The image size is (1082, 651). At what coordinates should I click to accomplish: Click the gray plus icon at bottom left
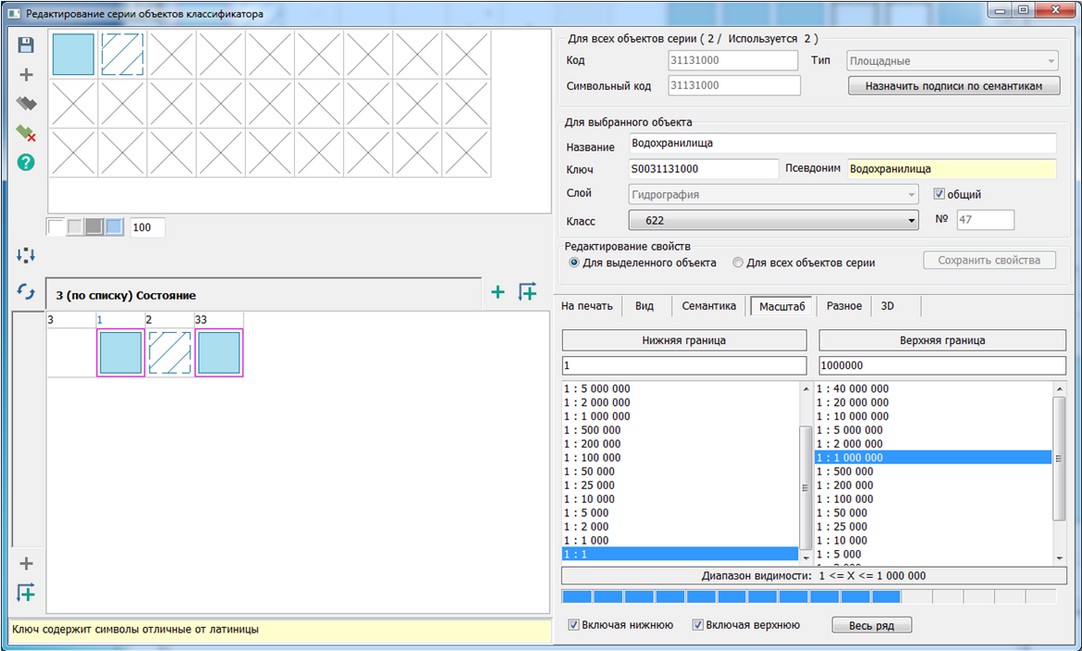[x=26, y=563]
